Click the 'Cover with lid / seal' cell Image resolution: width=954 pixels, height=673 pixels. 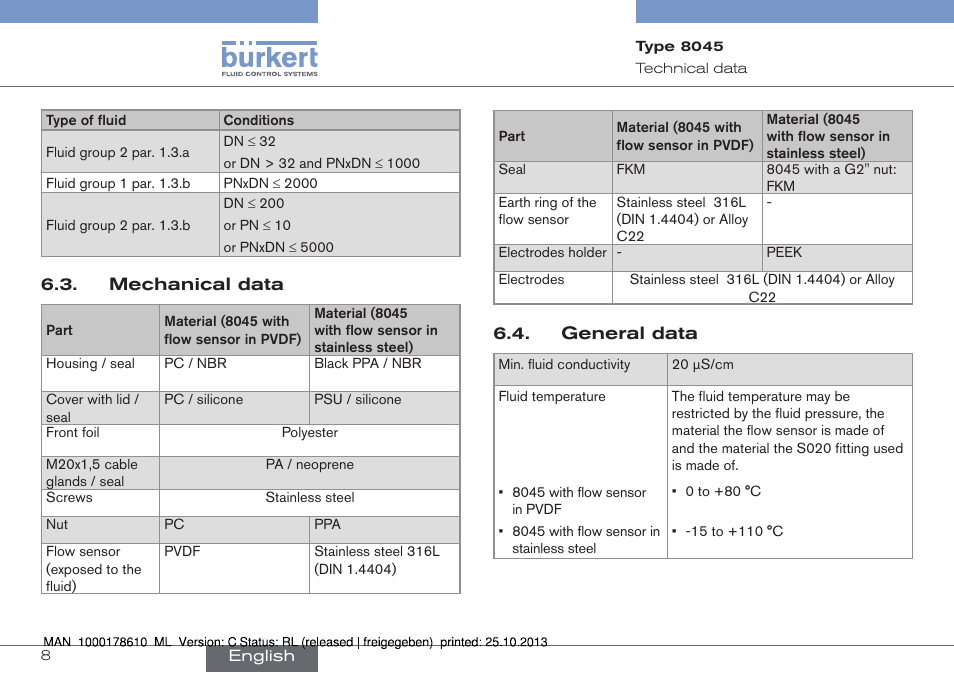pyautogui.click(x=100, y=408)
